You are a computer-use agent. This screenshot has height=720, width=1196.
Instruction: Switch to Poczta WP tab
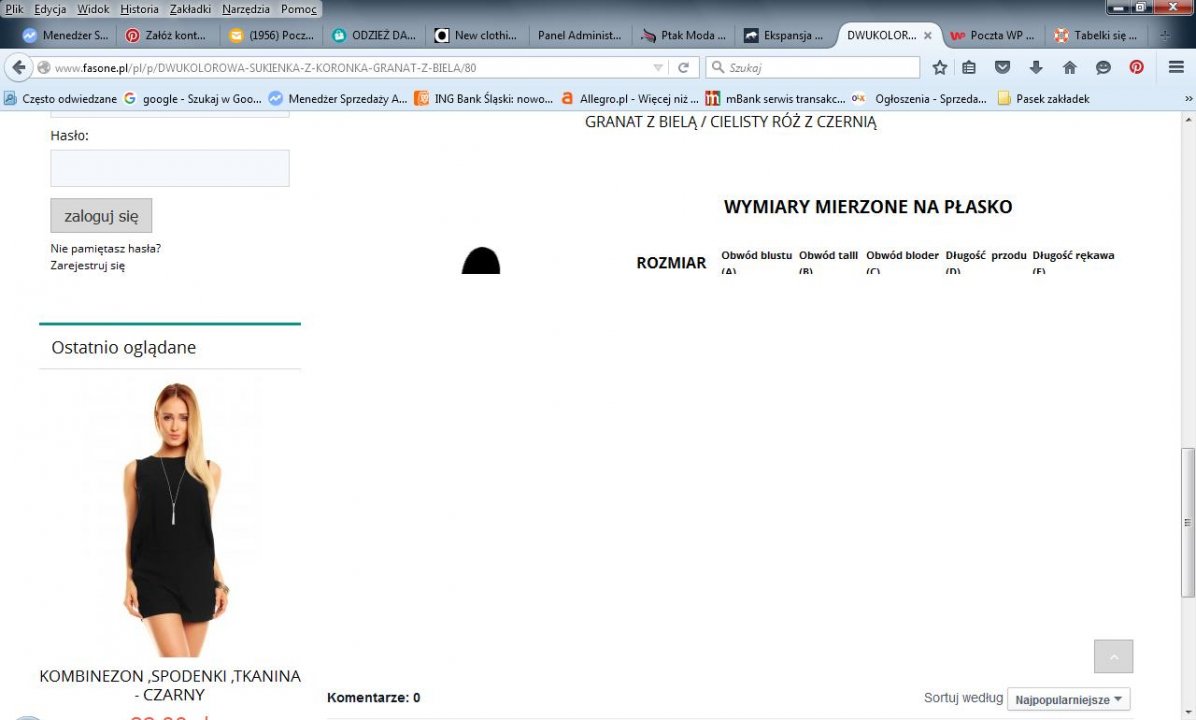coord(992,35)
